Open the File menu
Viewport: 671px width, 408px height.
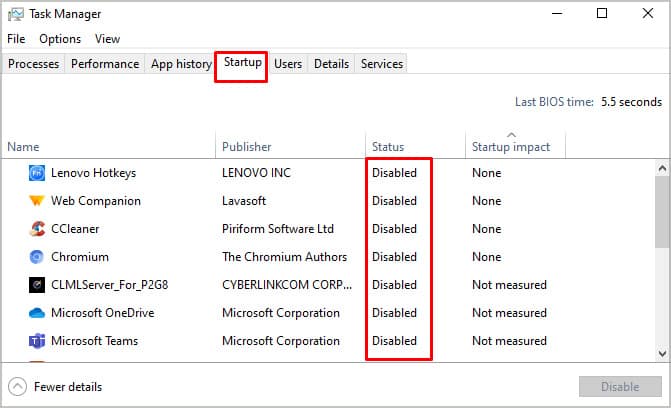coord(16,39)
